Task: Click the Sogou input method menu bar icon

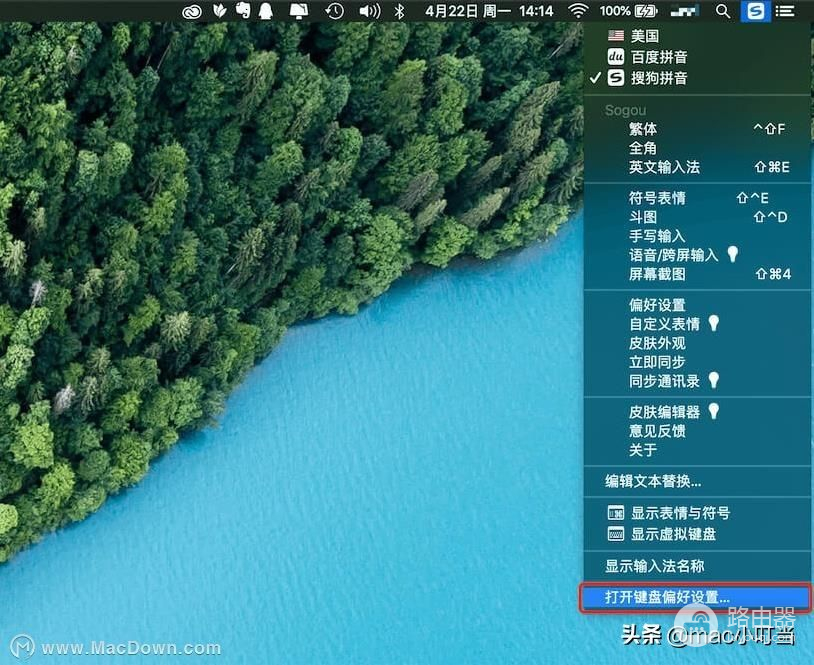Action: point(756,11)
